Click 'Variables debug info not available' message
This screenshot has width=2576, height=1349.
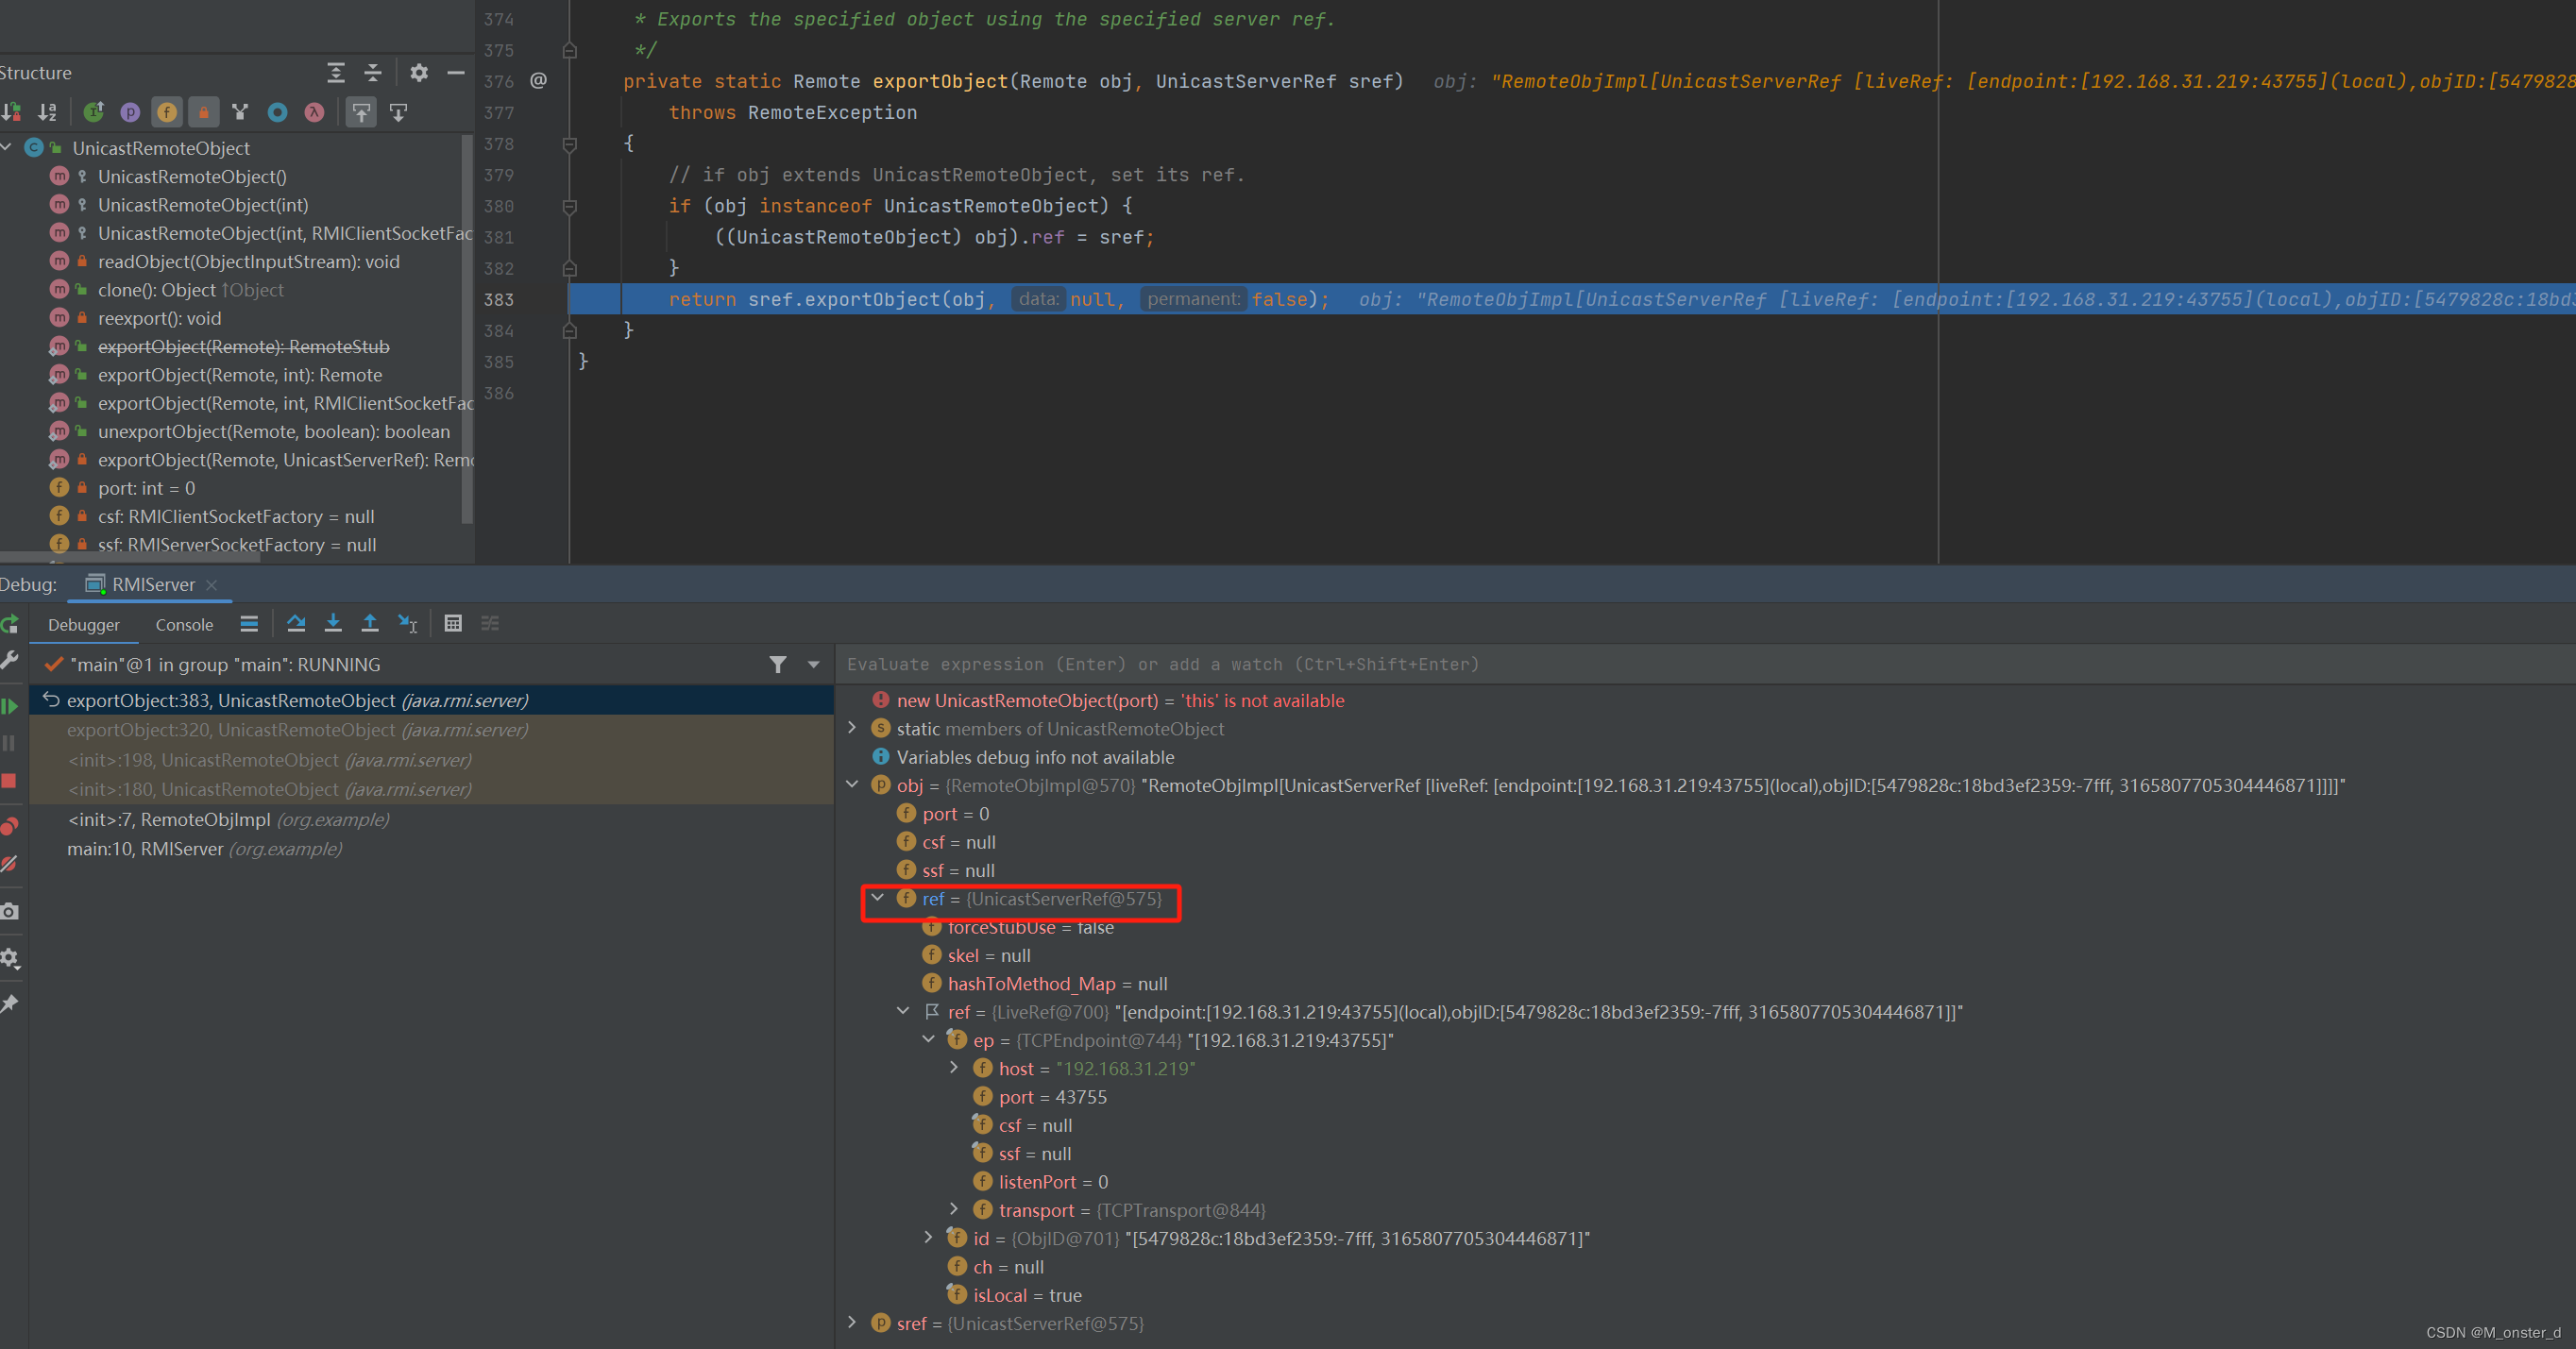(1035, 757)
